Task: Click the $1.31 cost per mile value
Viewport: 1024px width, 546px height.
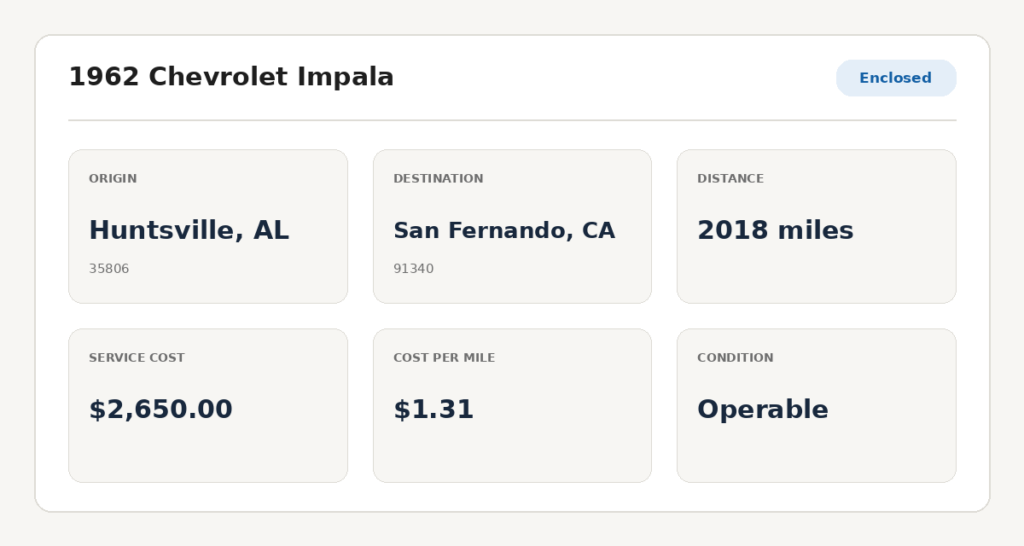Action: tap(434, 410)
